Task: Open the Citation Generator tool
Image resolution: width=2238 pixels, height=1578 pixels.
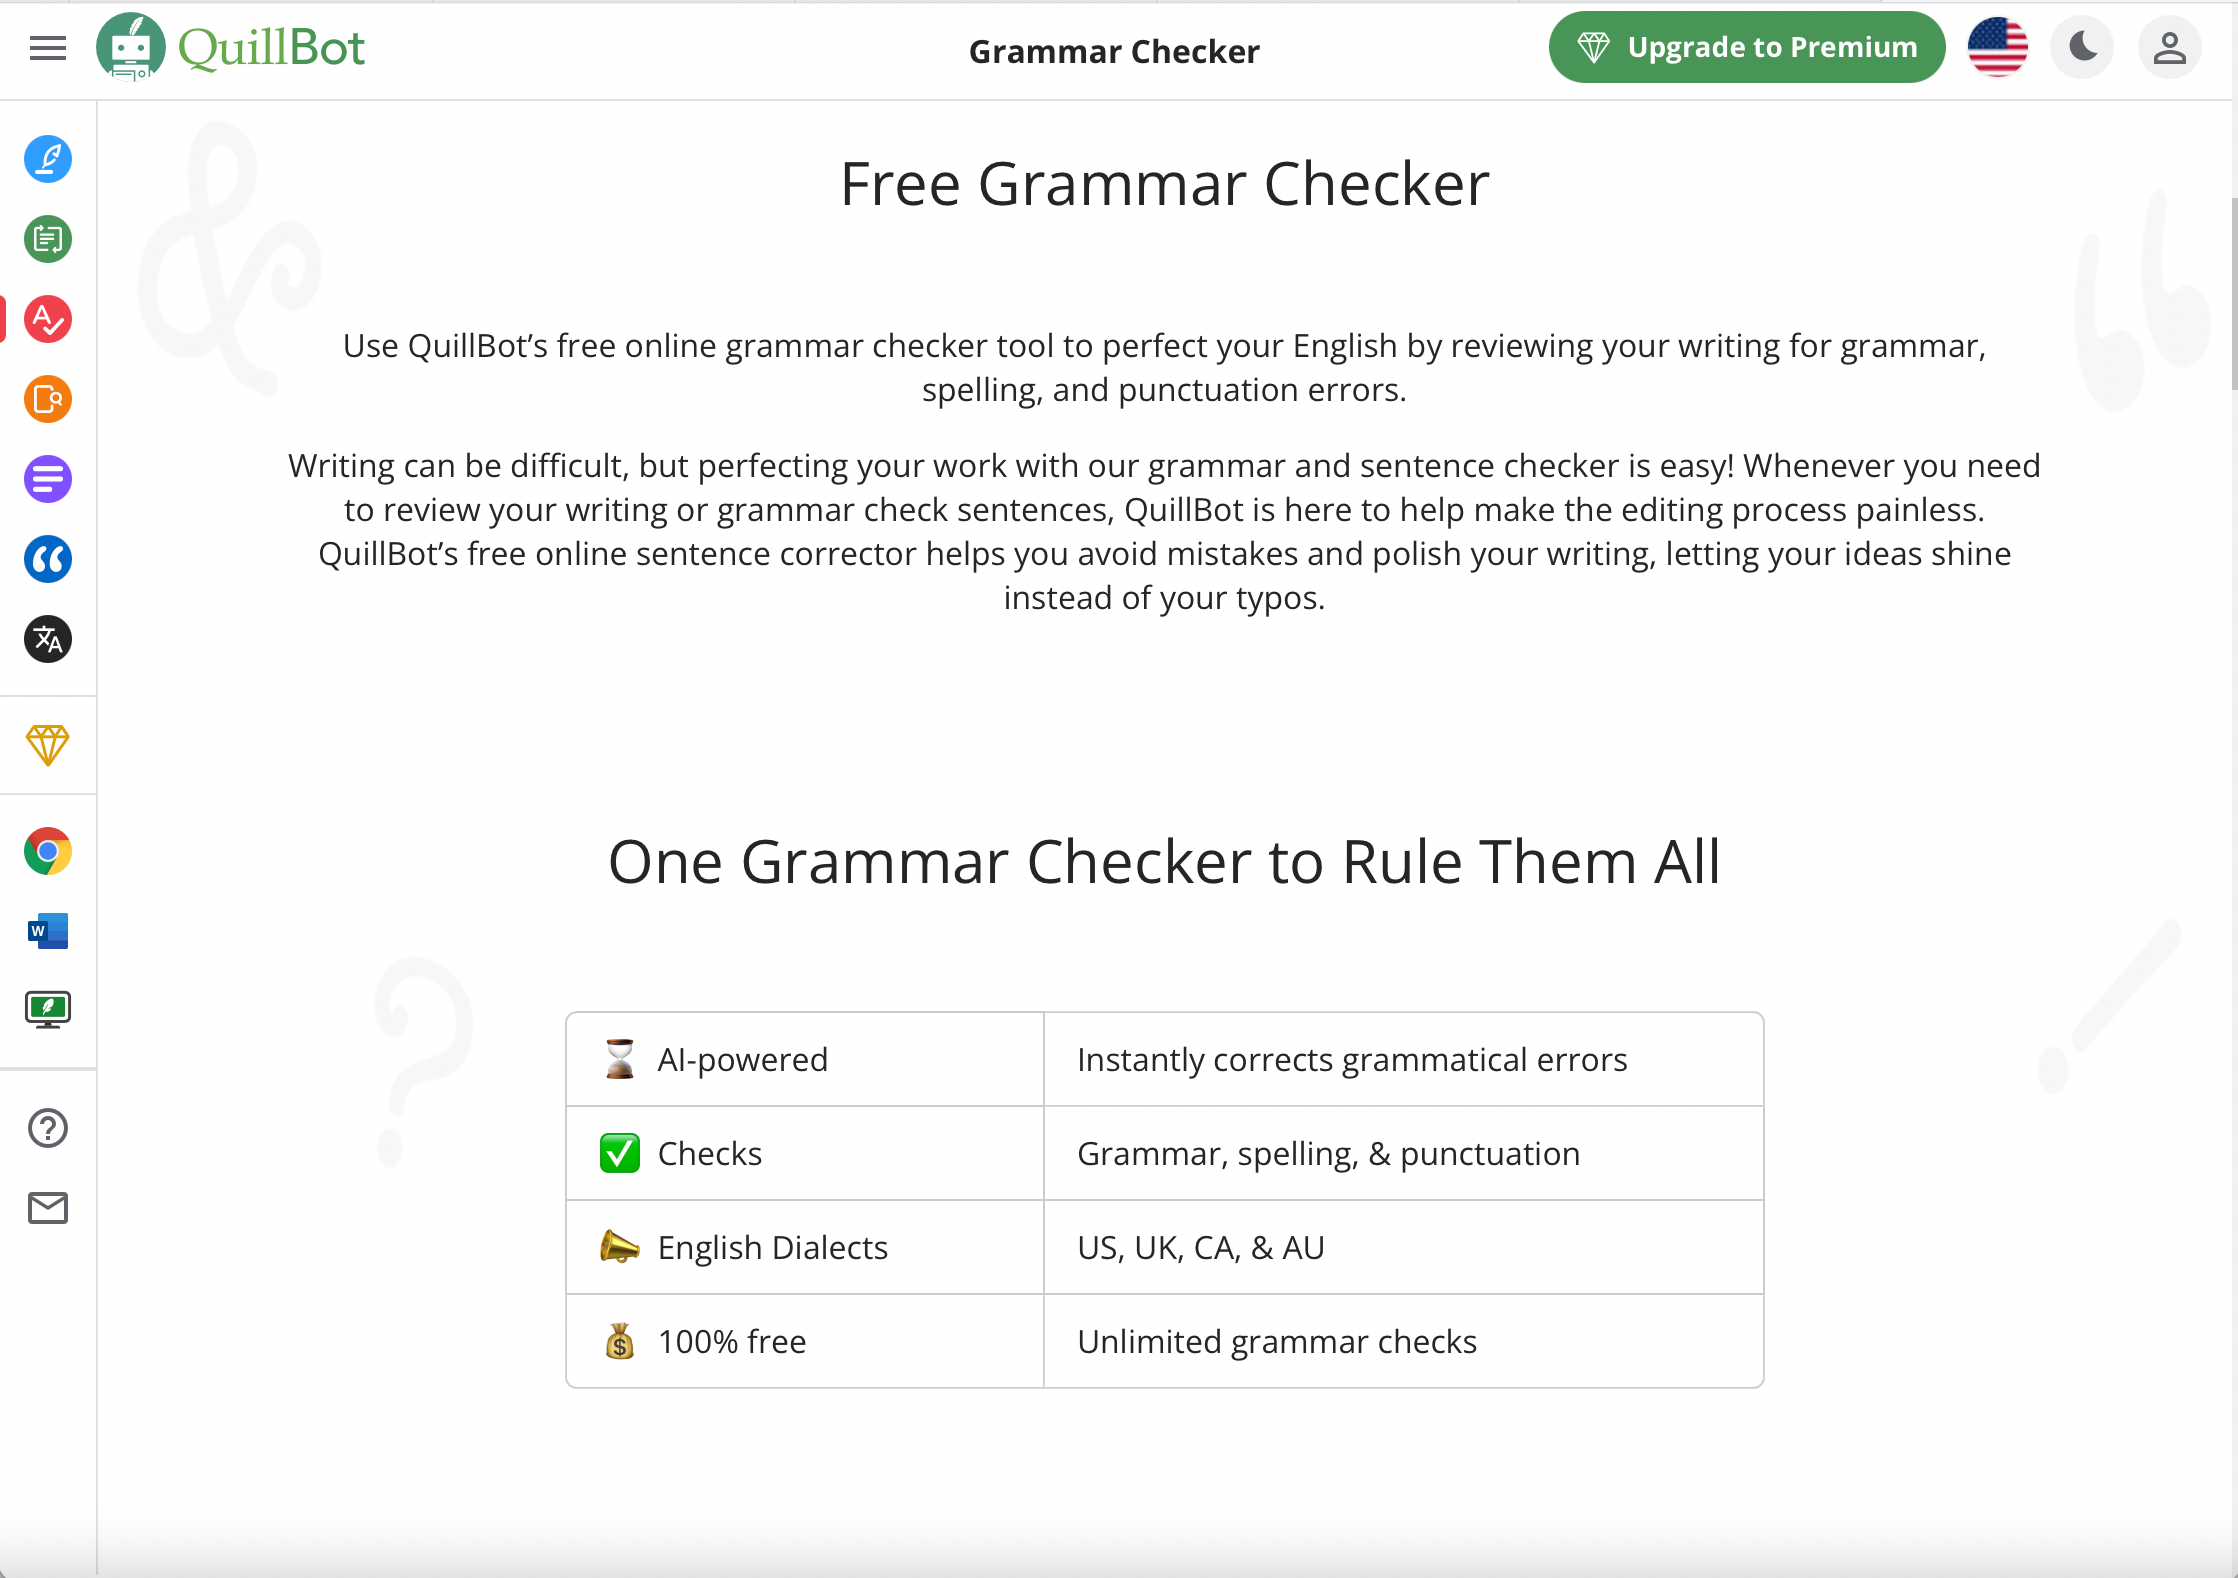Action: [46, 560]
